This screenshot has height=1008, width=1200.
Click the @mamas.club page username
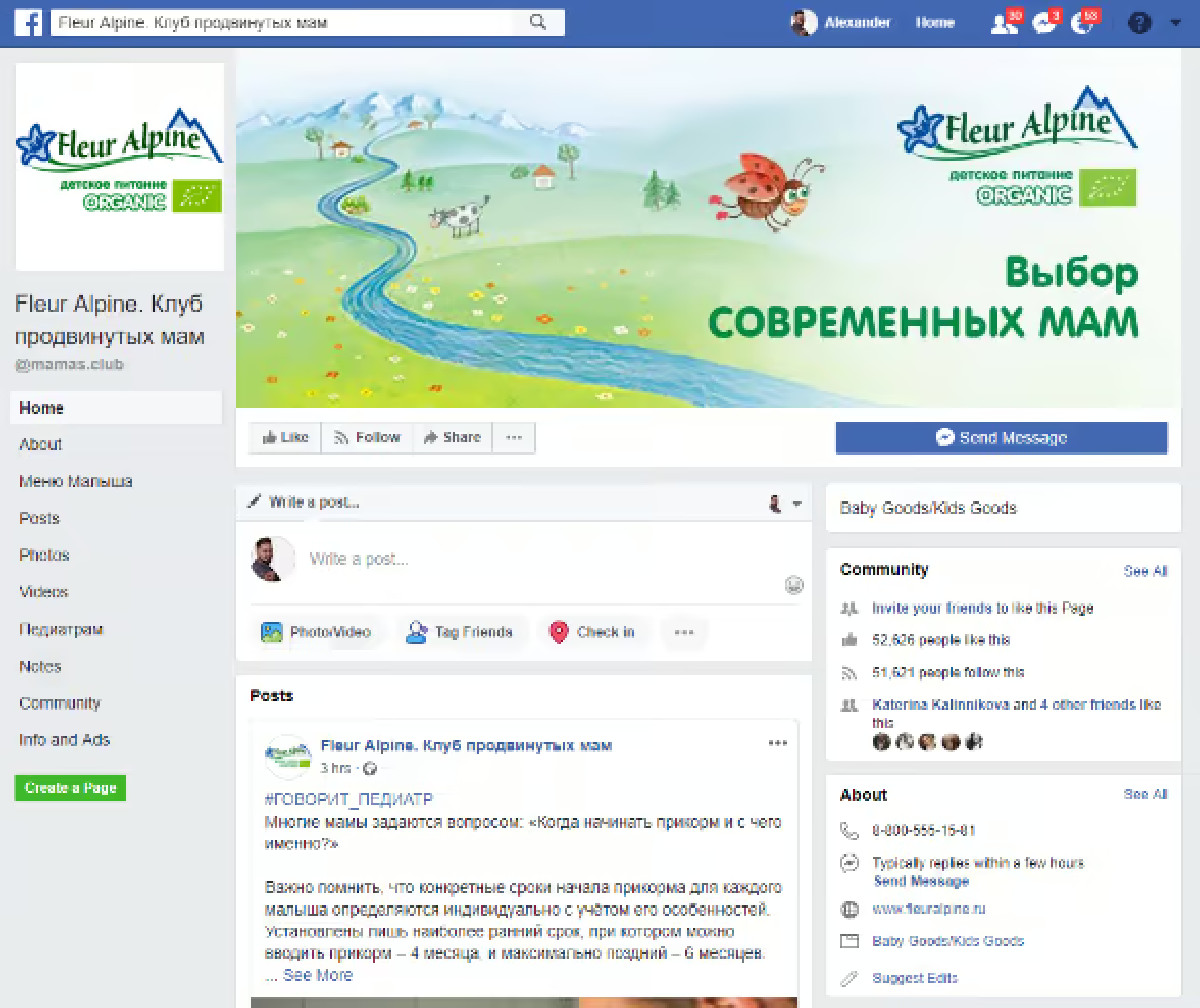tap(69, 365)
